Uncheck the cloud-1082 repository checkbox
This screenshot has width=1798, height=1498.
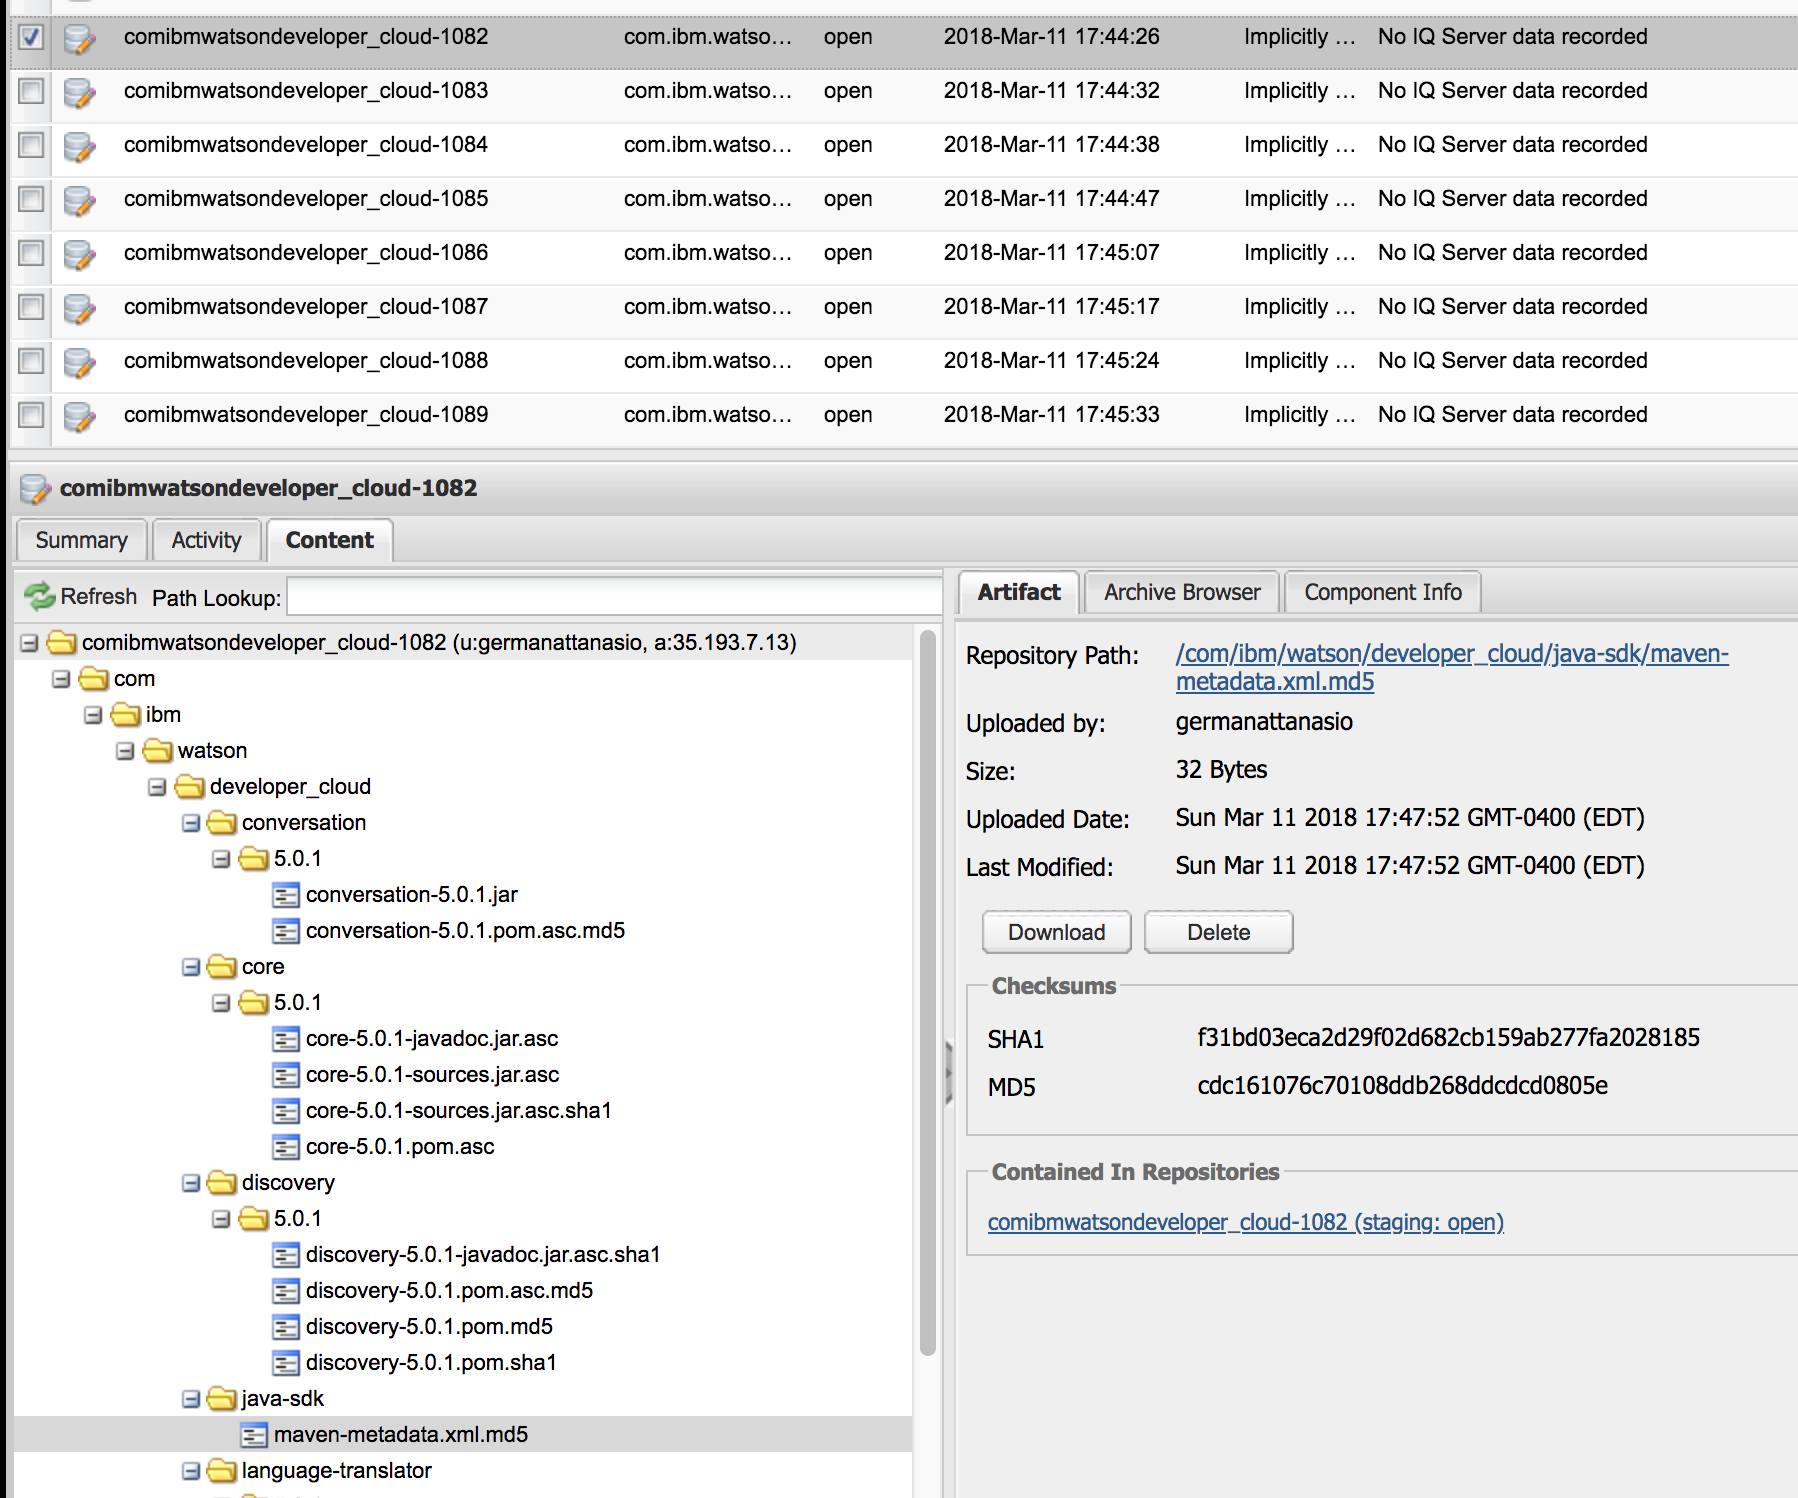tap(31, 37)
